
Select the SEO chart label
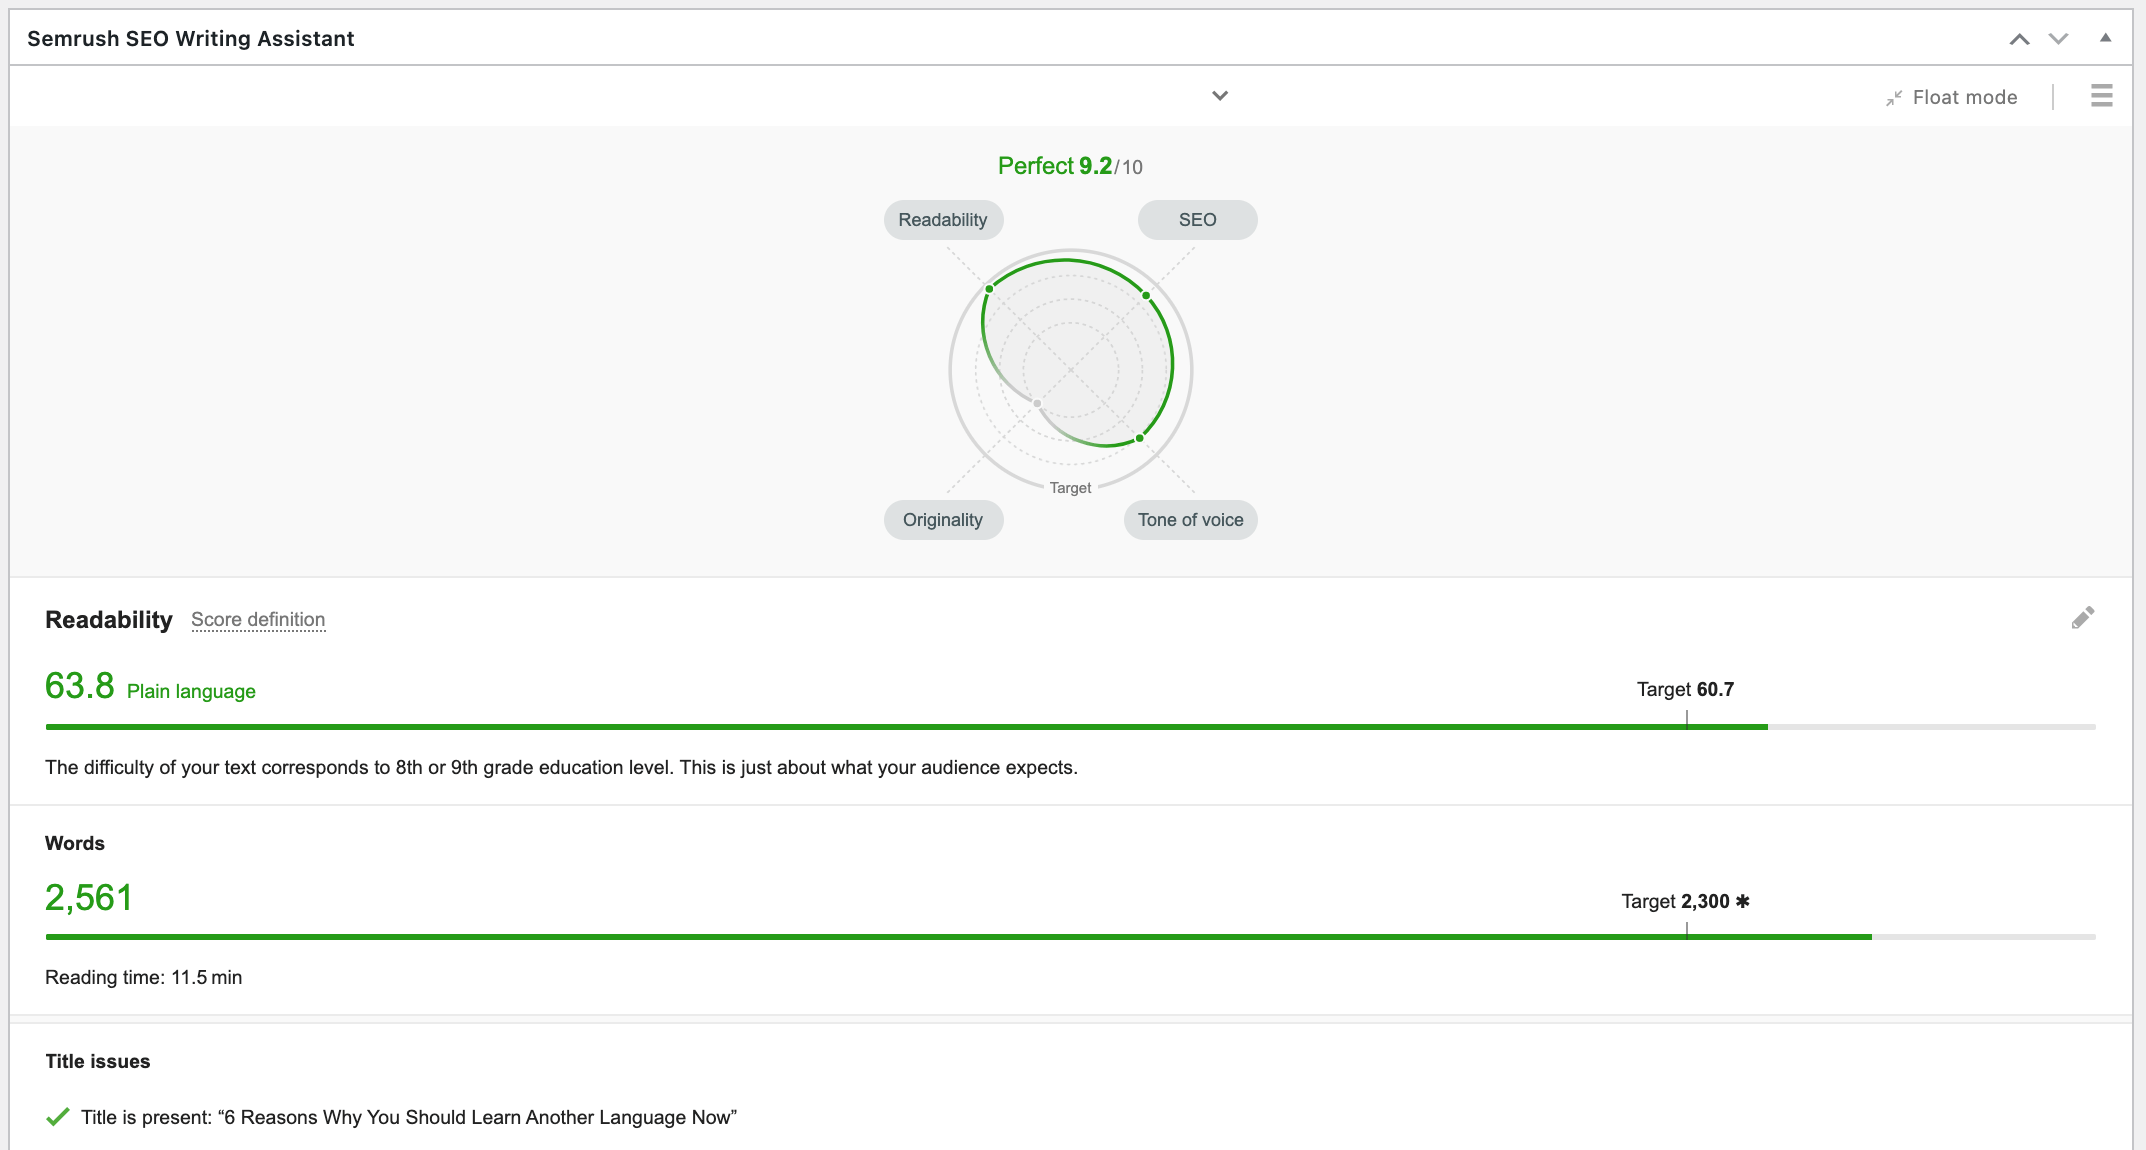pos(1197,220)
